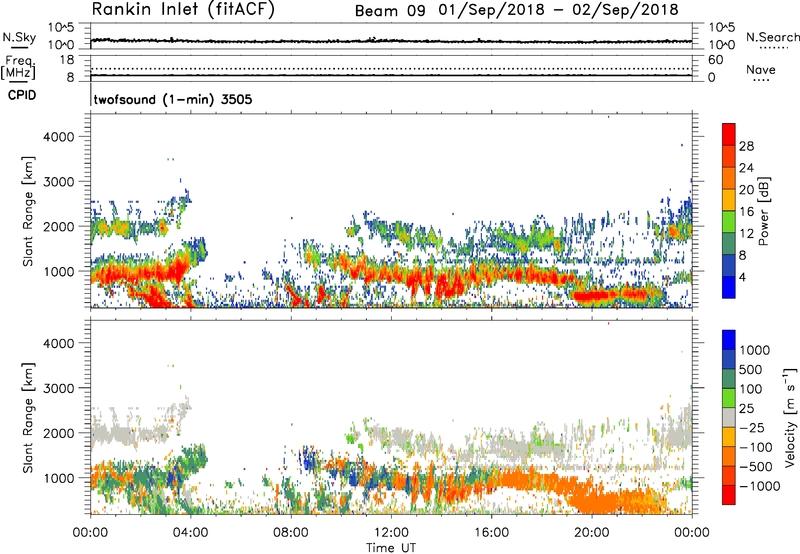Click the left '10^5' sky noise axis value
Image resolution: width=800 pixels, height=554 pixels.
[61, 28]
